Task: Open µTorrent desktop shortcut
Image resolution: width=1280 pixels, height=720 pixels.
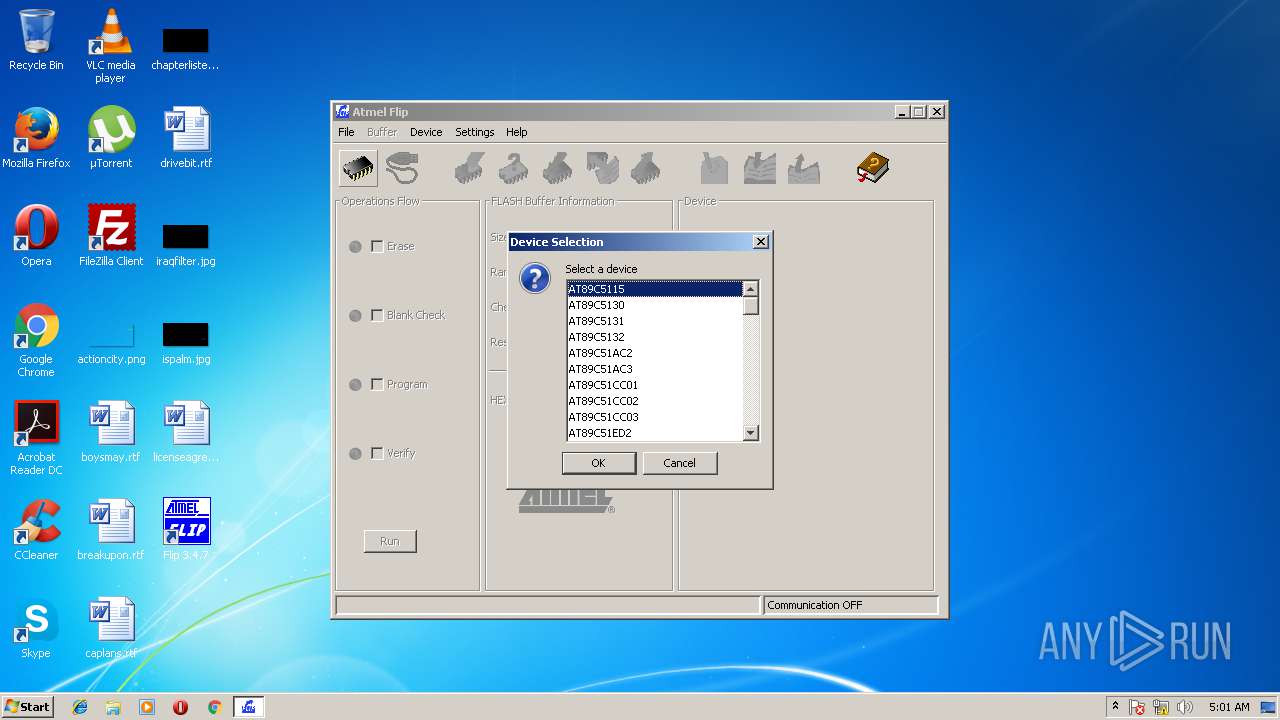Action: click(x=111, y=138)
